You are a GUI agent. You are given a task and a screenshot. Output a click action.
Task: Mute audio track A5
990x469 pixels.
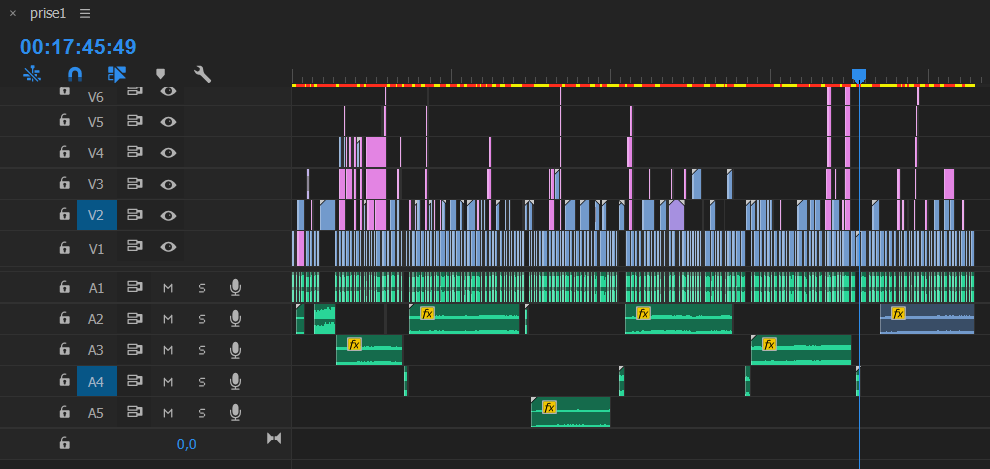[168, 413]
